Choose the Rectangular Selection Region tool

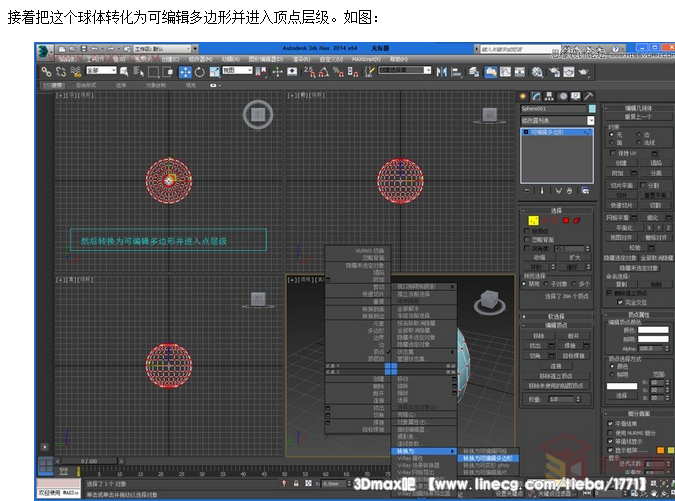pyautogui.click(x=153, y=72)
